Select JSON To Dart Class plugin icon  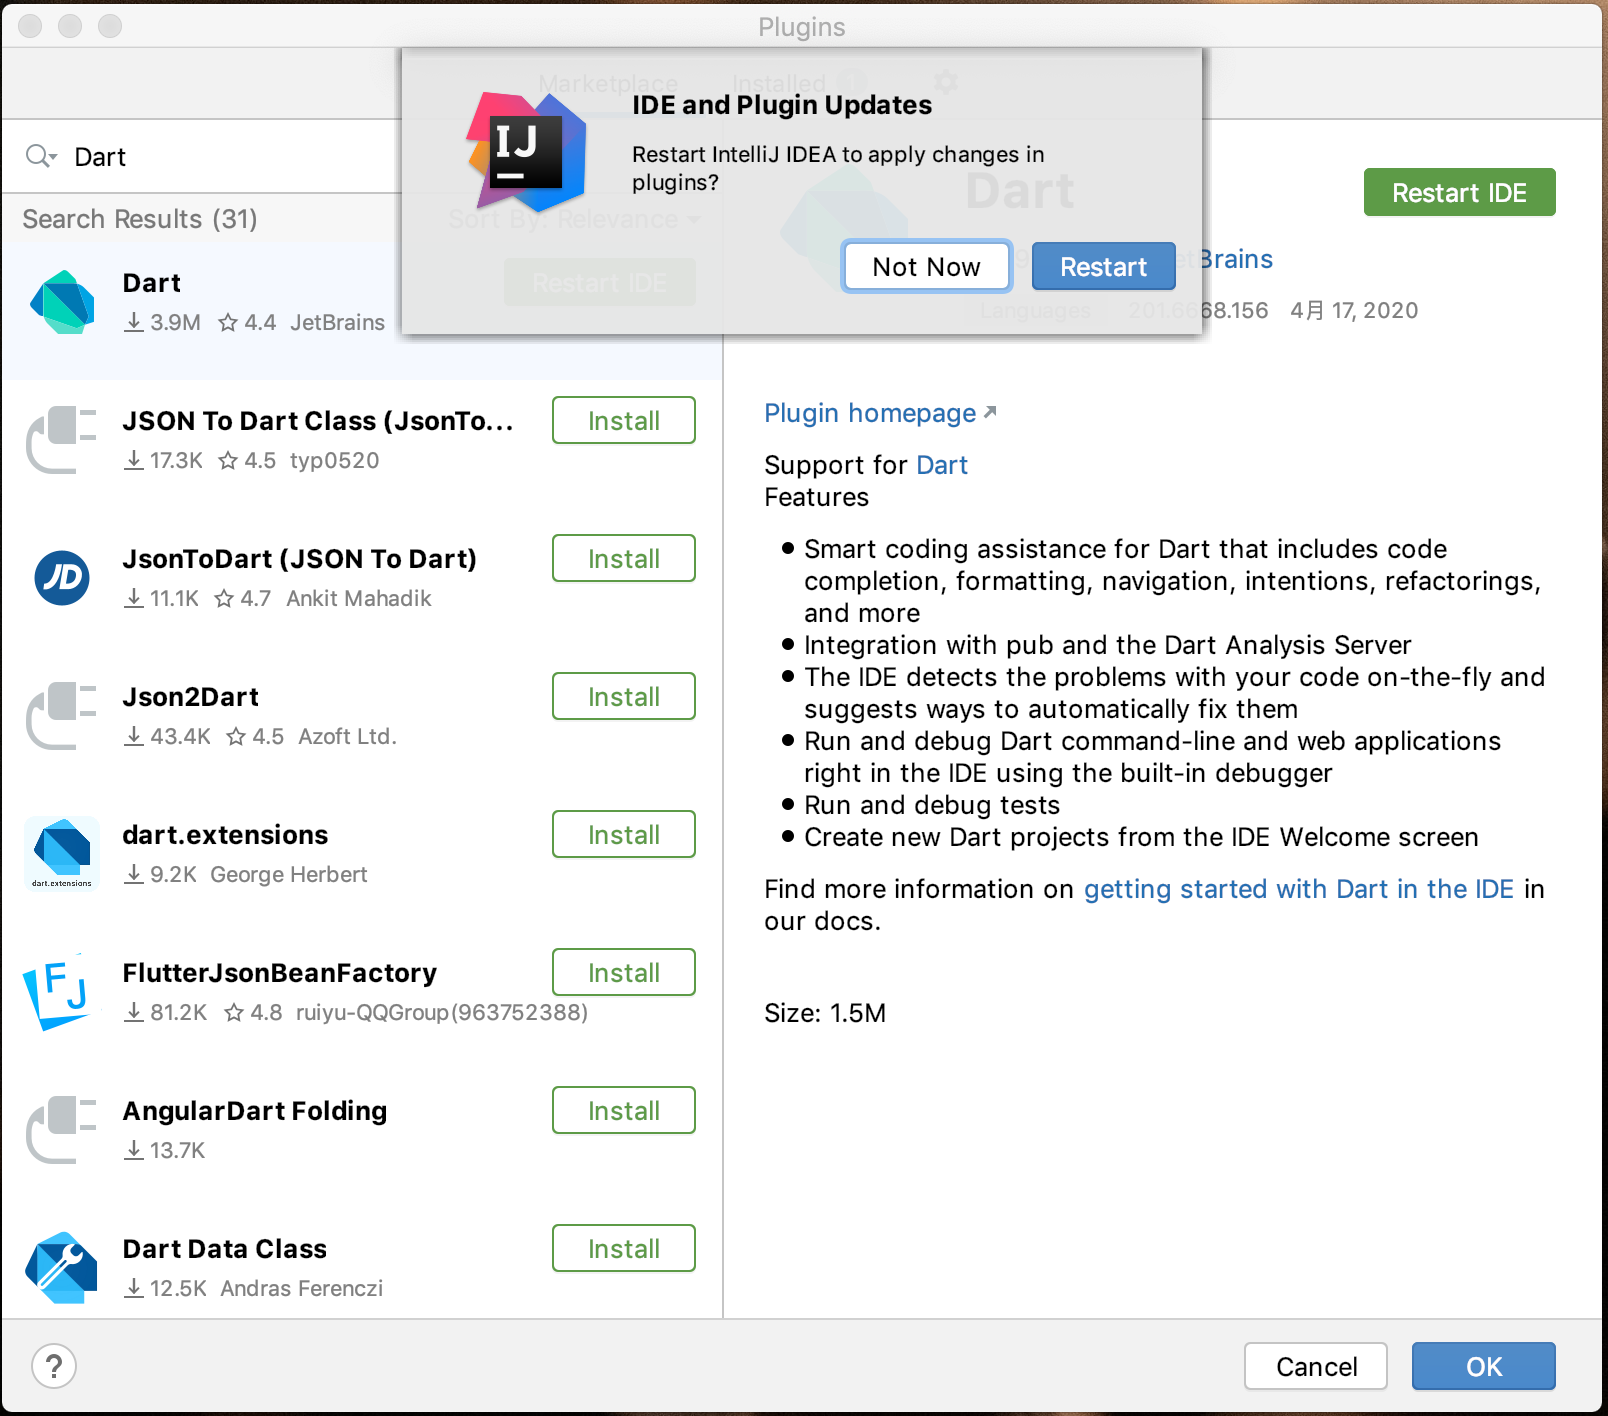[x=62, y=440]
